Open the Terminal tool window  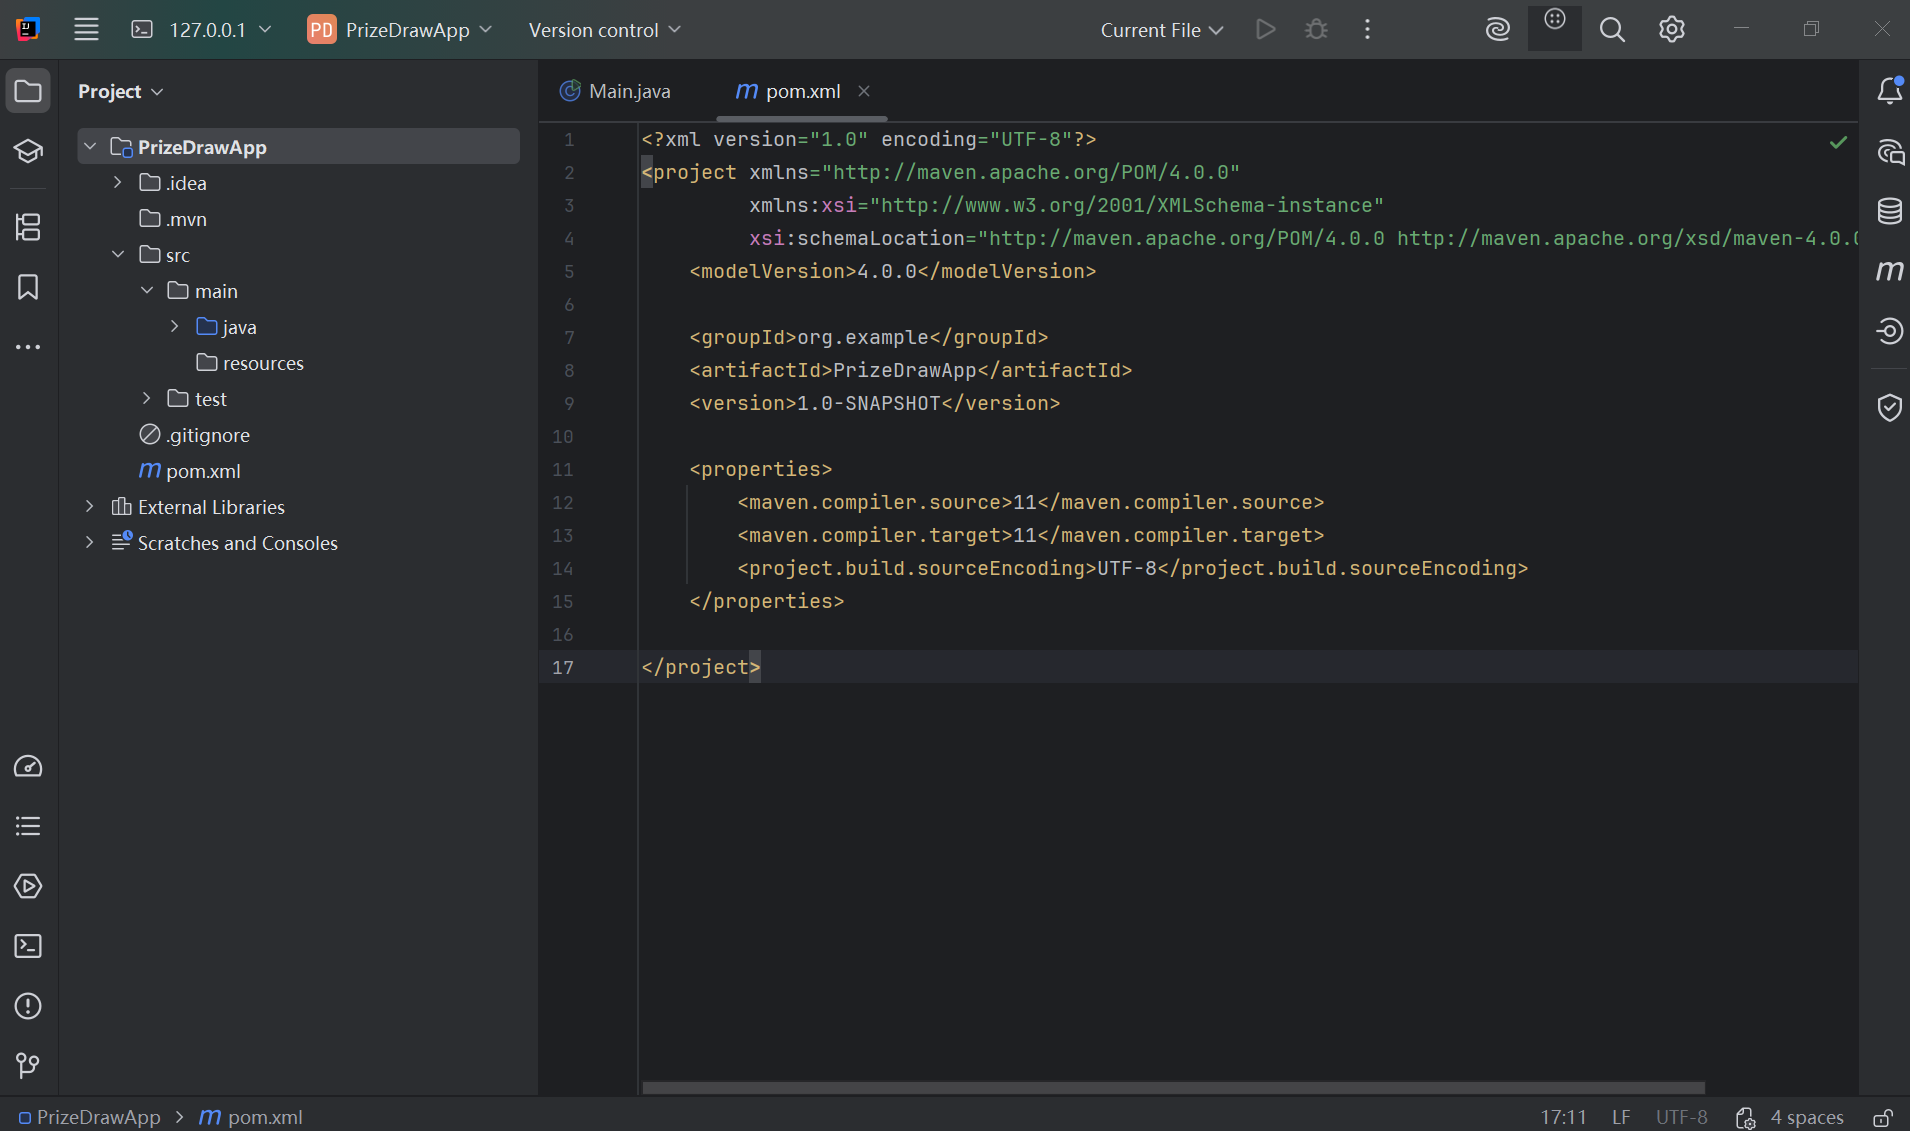point(28,946)
